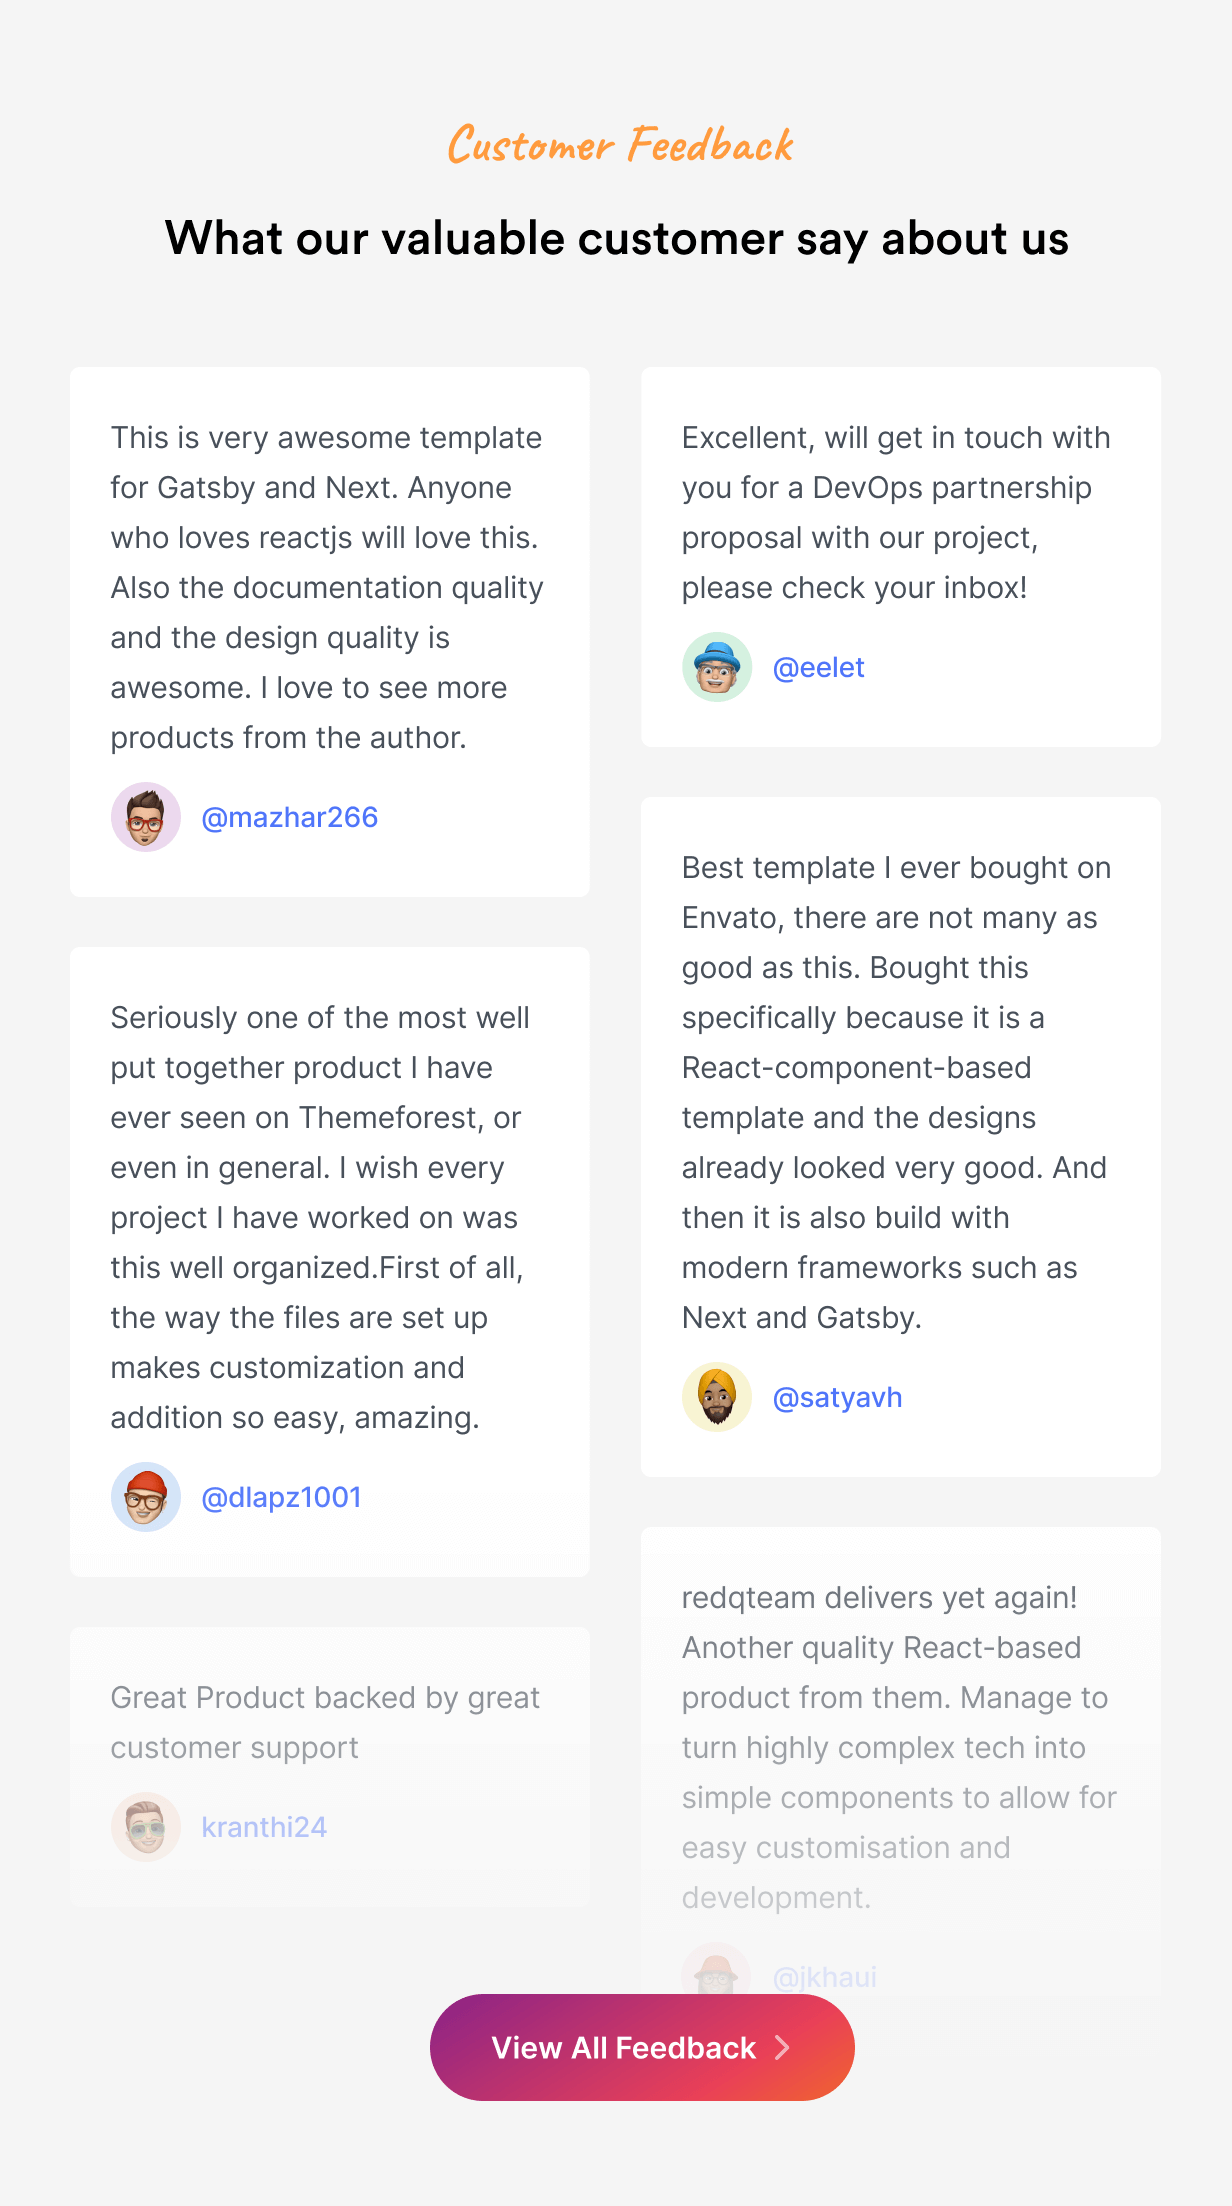
Task: Select the "redqteam delivers yet again" review
Action: coord(898,1747)
